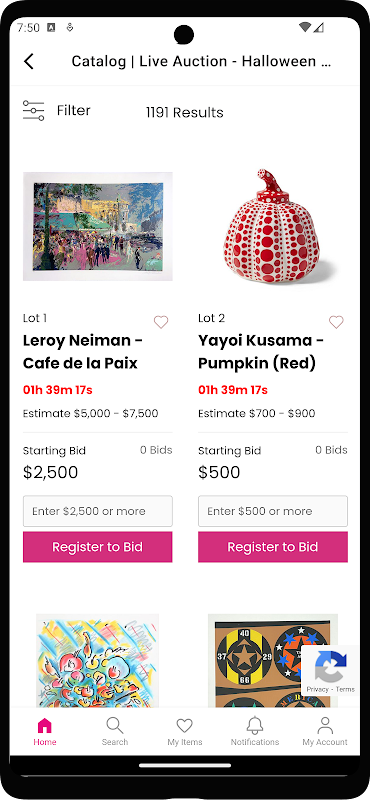Favorite Lot 2 Pumpkin heart icon
The image size is (370, 800).
coord(336,322)
